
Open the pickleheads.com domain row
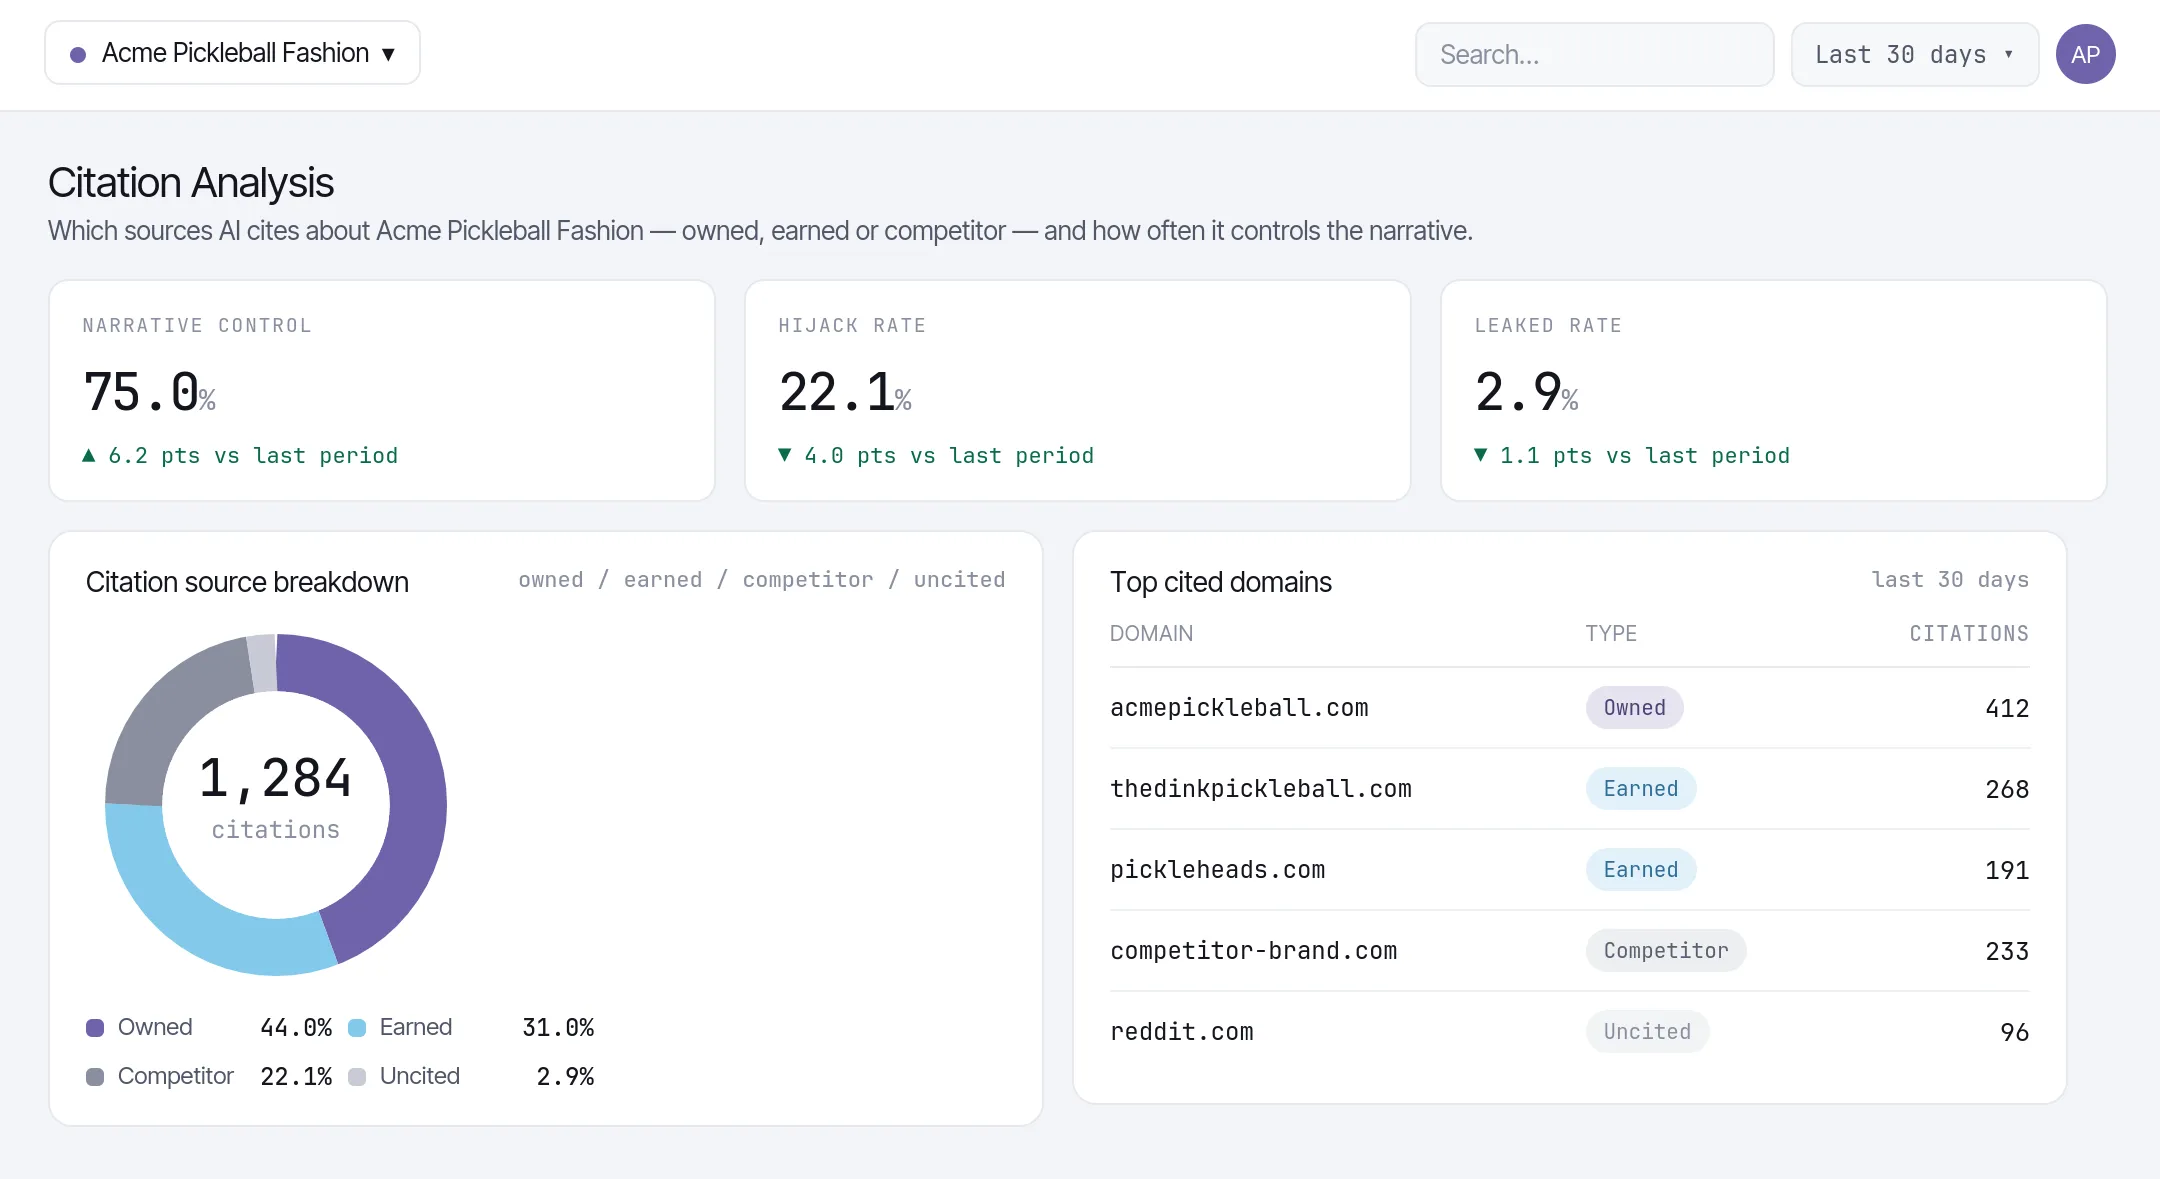[x=1569, y=870]
